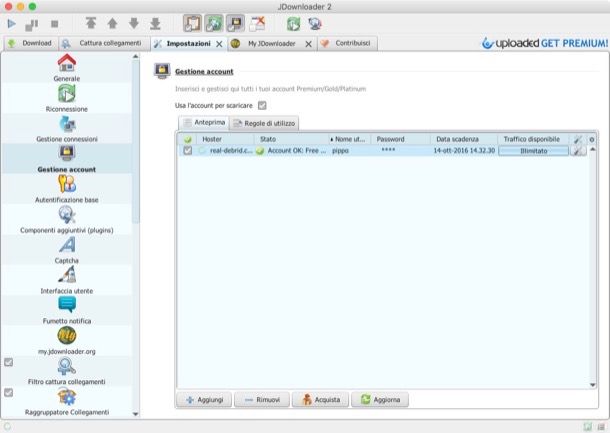The image size is (610, 433).
Task: Switch to Cattura collegamenti tab
Action: coord(104,43)
